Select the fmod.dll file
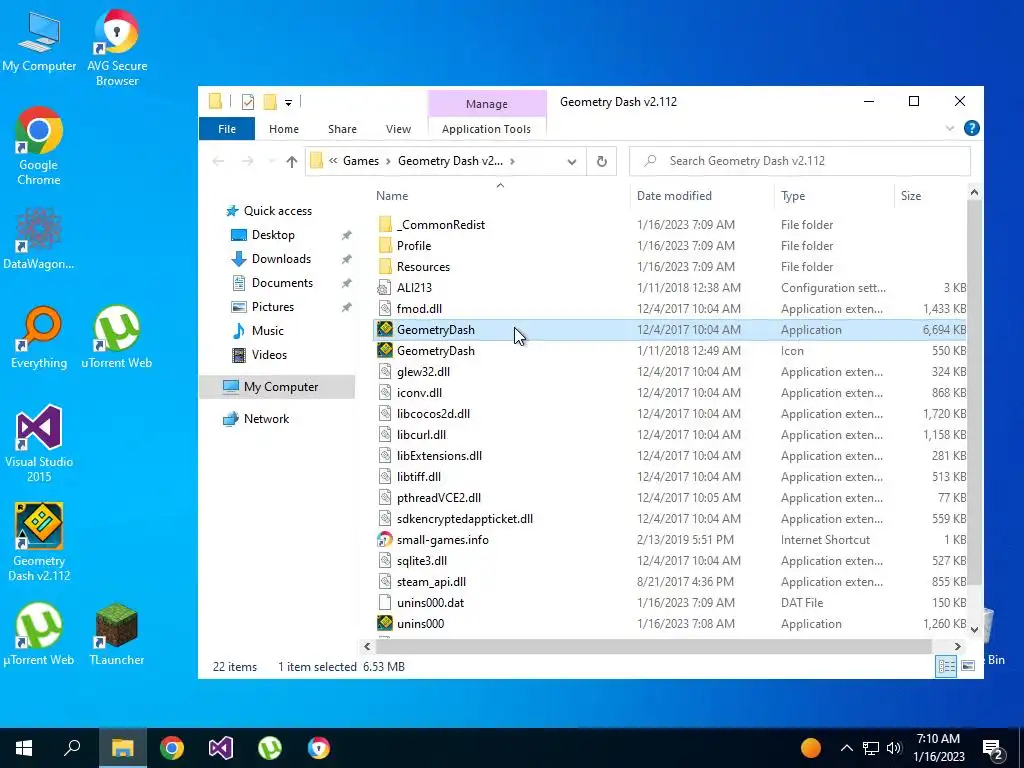 pyautogui.click(x=670, y=309)
